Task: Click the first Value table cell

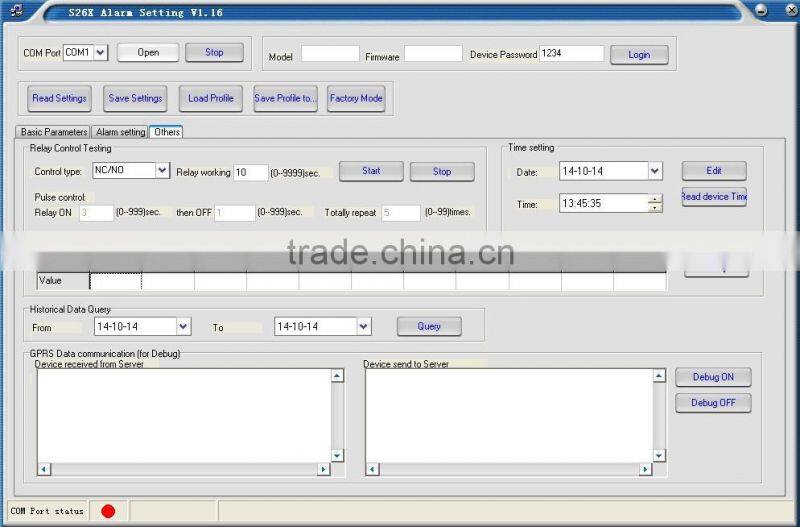Action: point(116,281)
